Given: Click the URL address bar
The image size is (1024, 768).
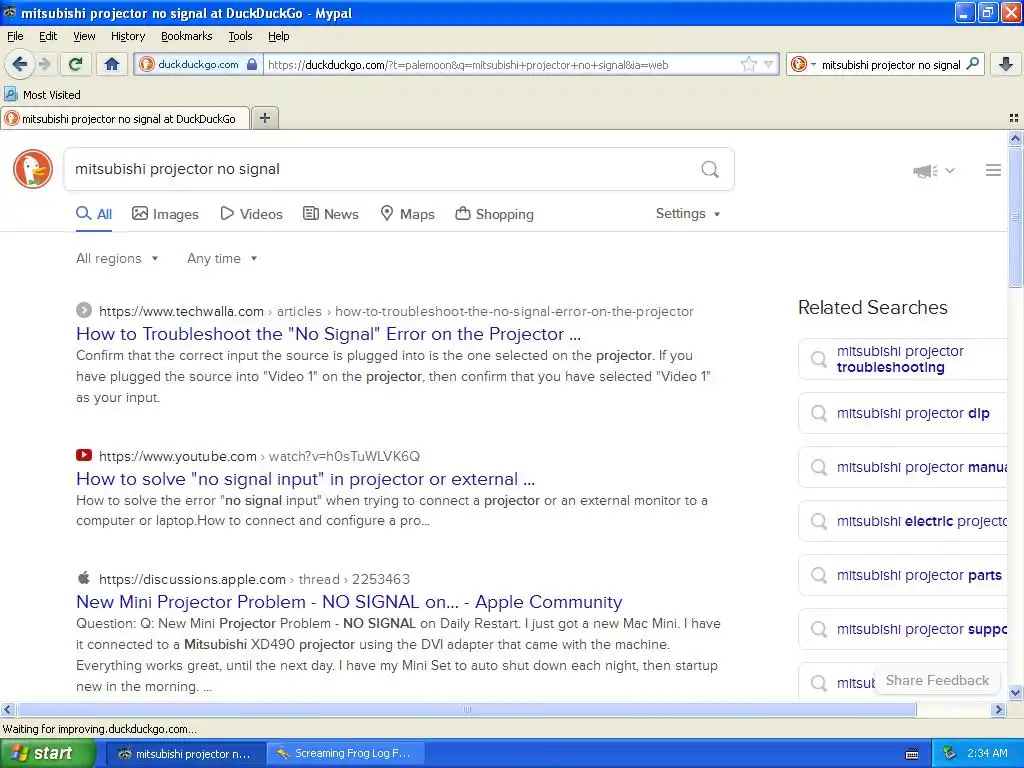Looking at the screenshot, I should pos(502,65).
